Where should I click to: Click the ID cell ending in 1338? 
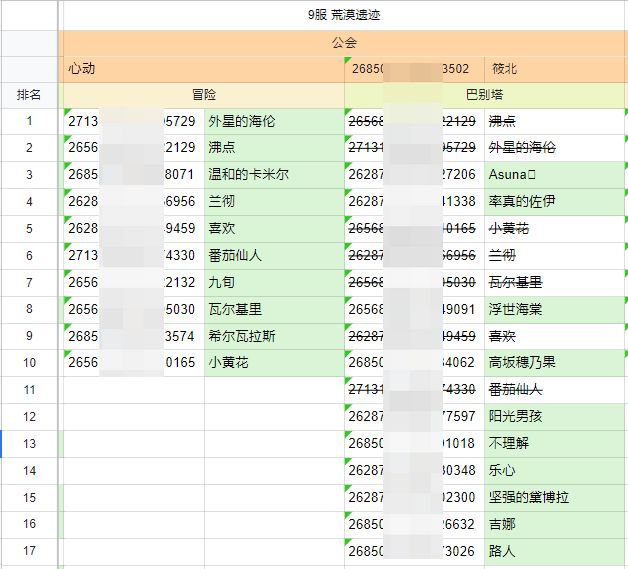(414, 201)
